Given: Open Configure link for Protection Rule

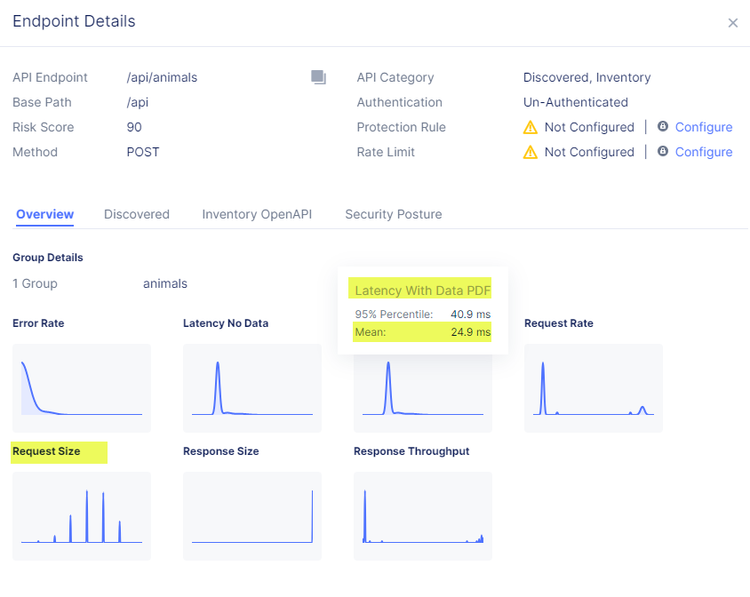Looking at the screenshot, I should coord(703,127).
